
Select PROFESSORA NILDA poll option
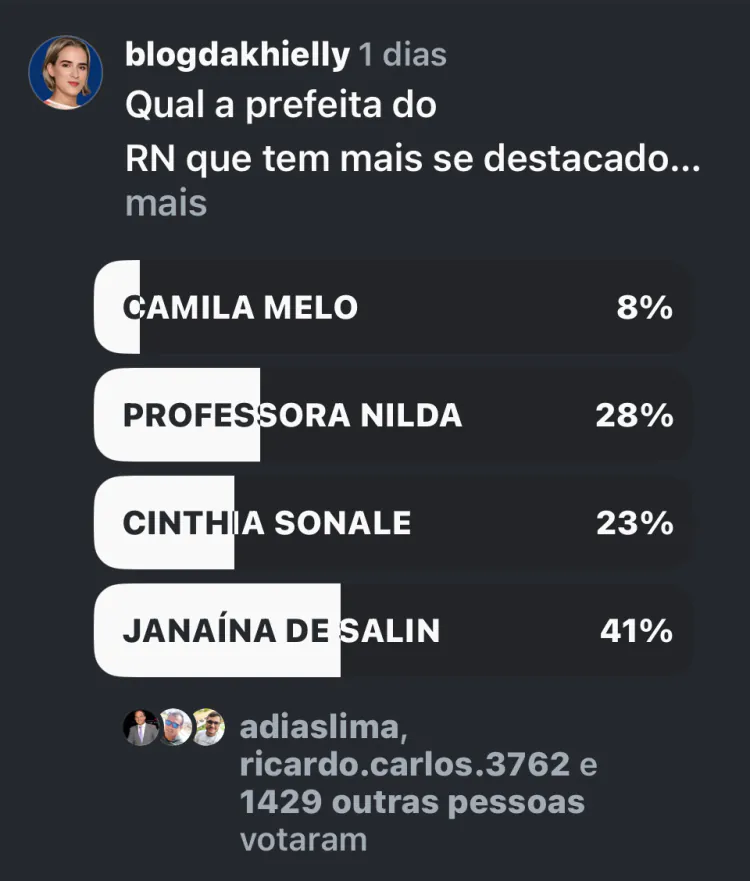click(x=394, y=415)
